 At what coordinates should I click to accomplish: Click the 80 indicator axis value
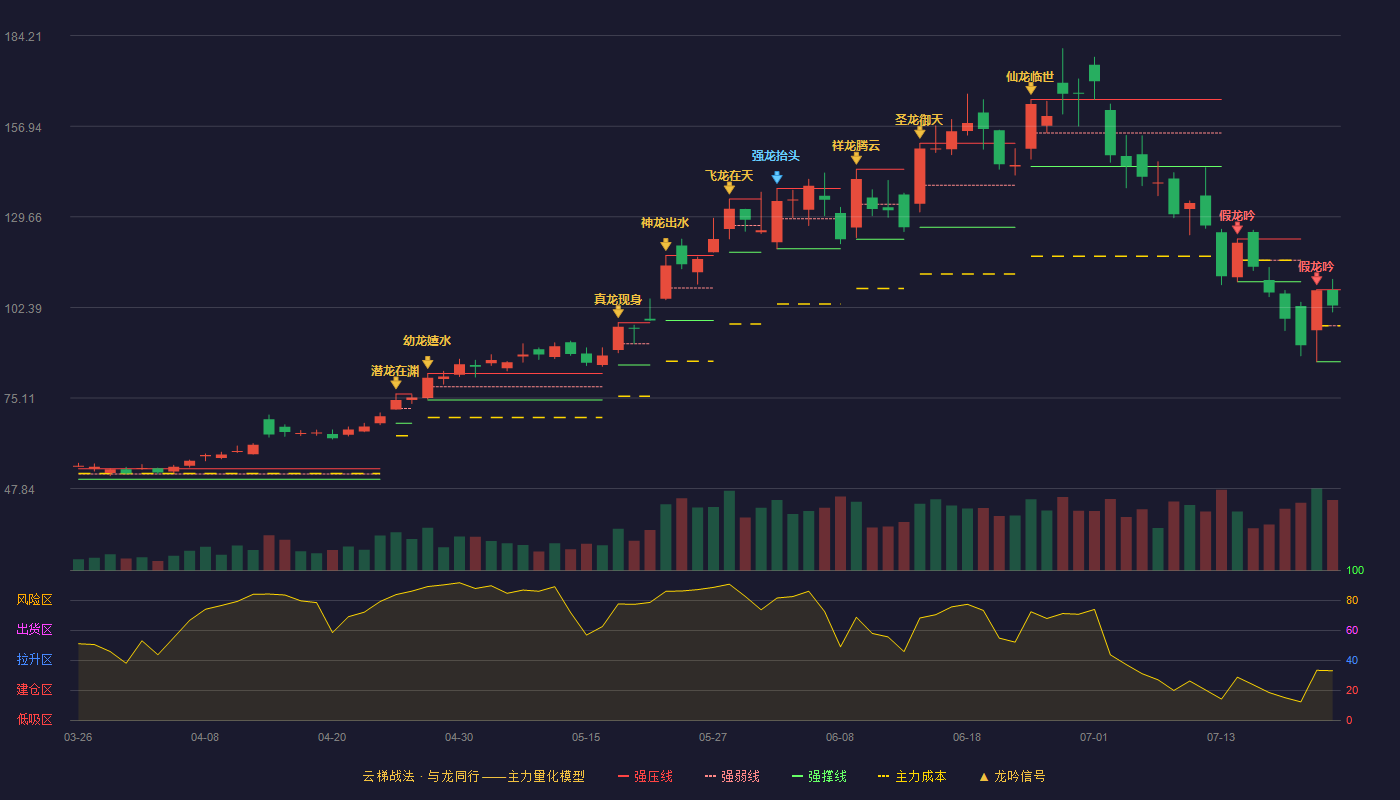click(x=1352, y=601)
